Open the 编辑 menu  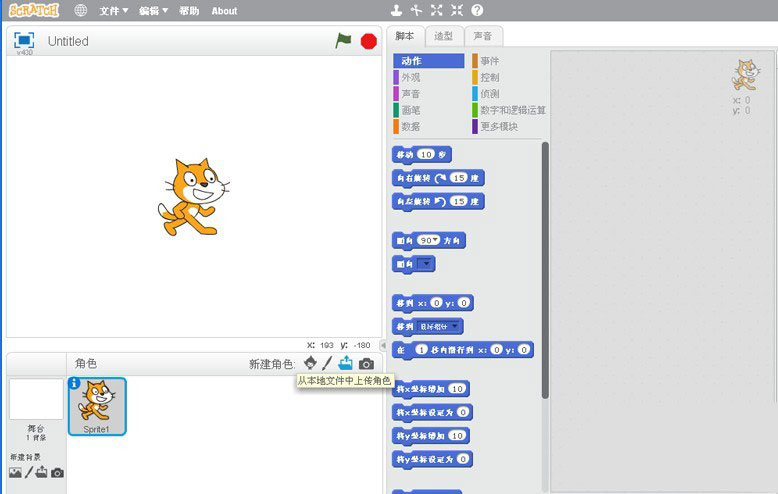pyautogui.click(x=153, y=11)
